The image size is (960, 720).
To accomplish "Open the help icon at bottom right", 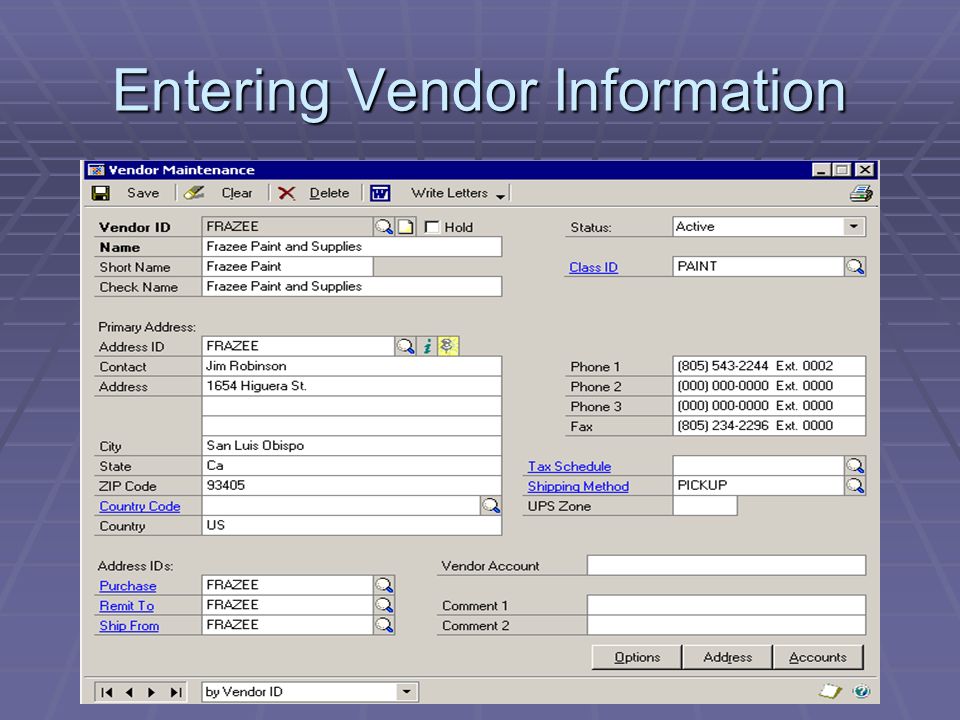I will 861,691.
